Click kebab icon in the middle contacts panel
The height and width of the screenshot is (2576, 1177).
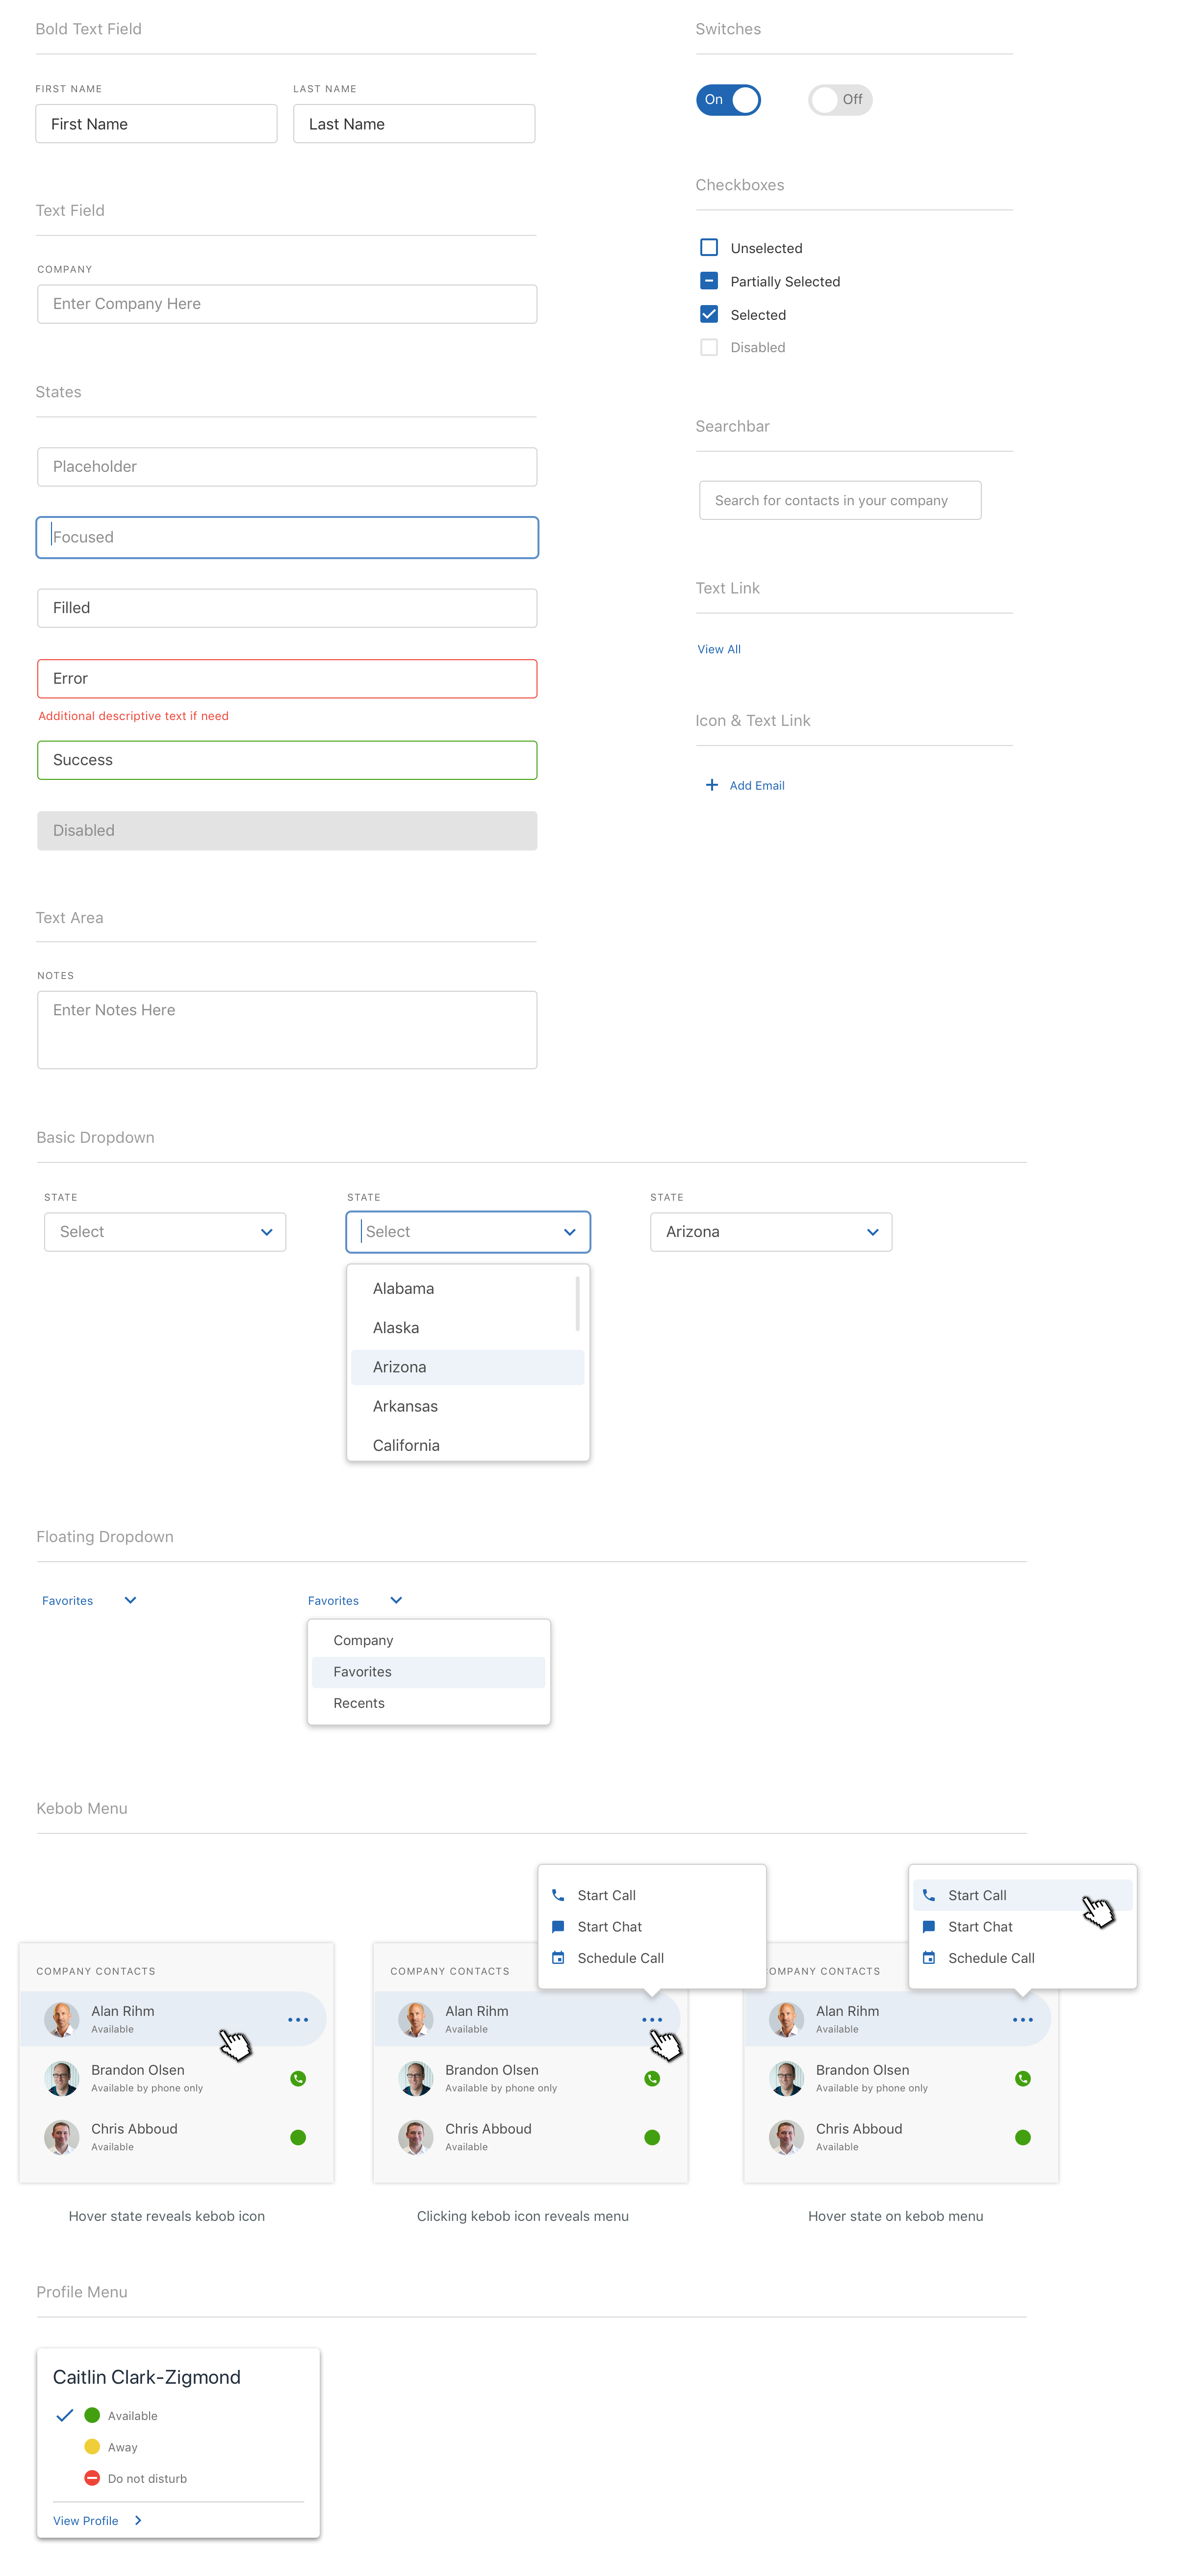[652, 2020]
